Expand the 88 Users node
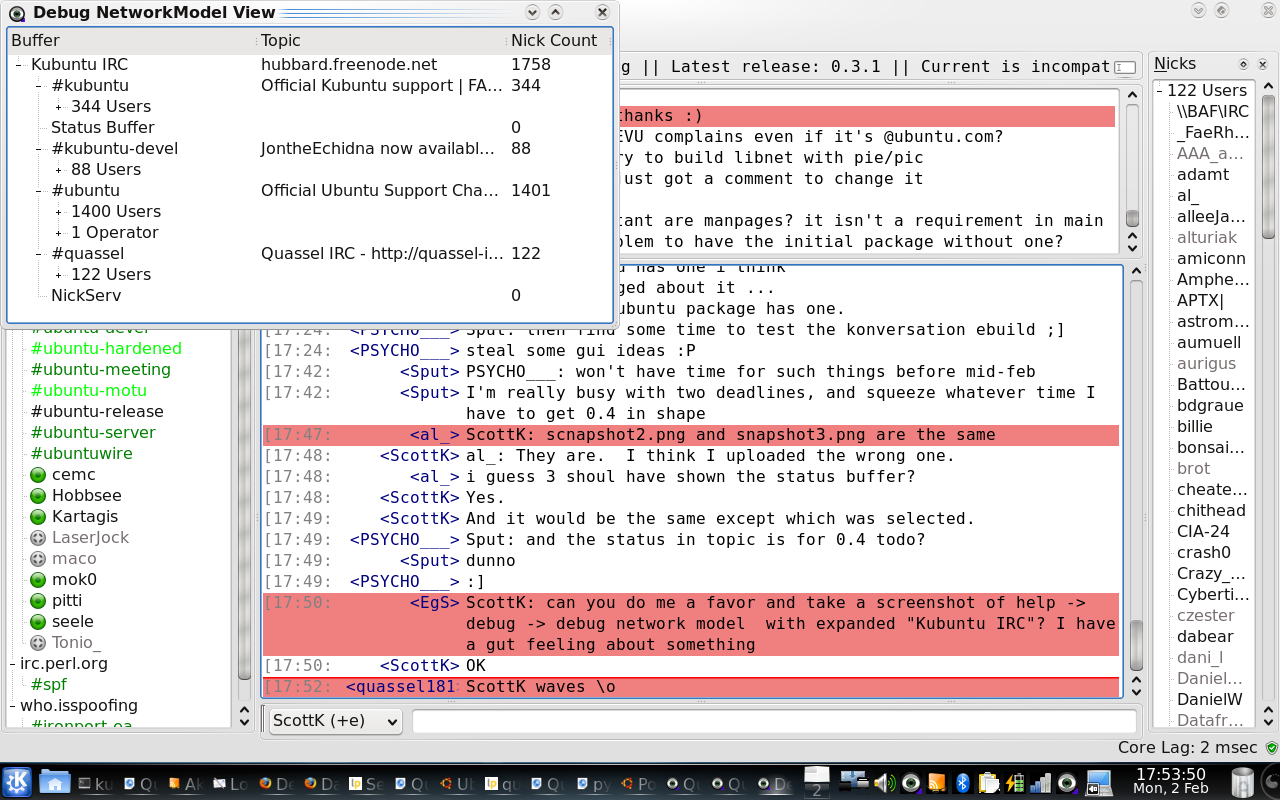 click(59, 170)
